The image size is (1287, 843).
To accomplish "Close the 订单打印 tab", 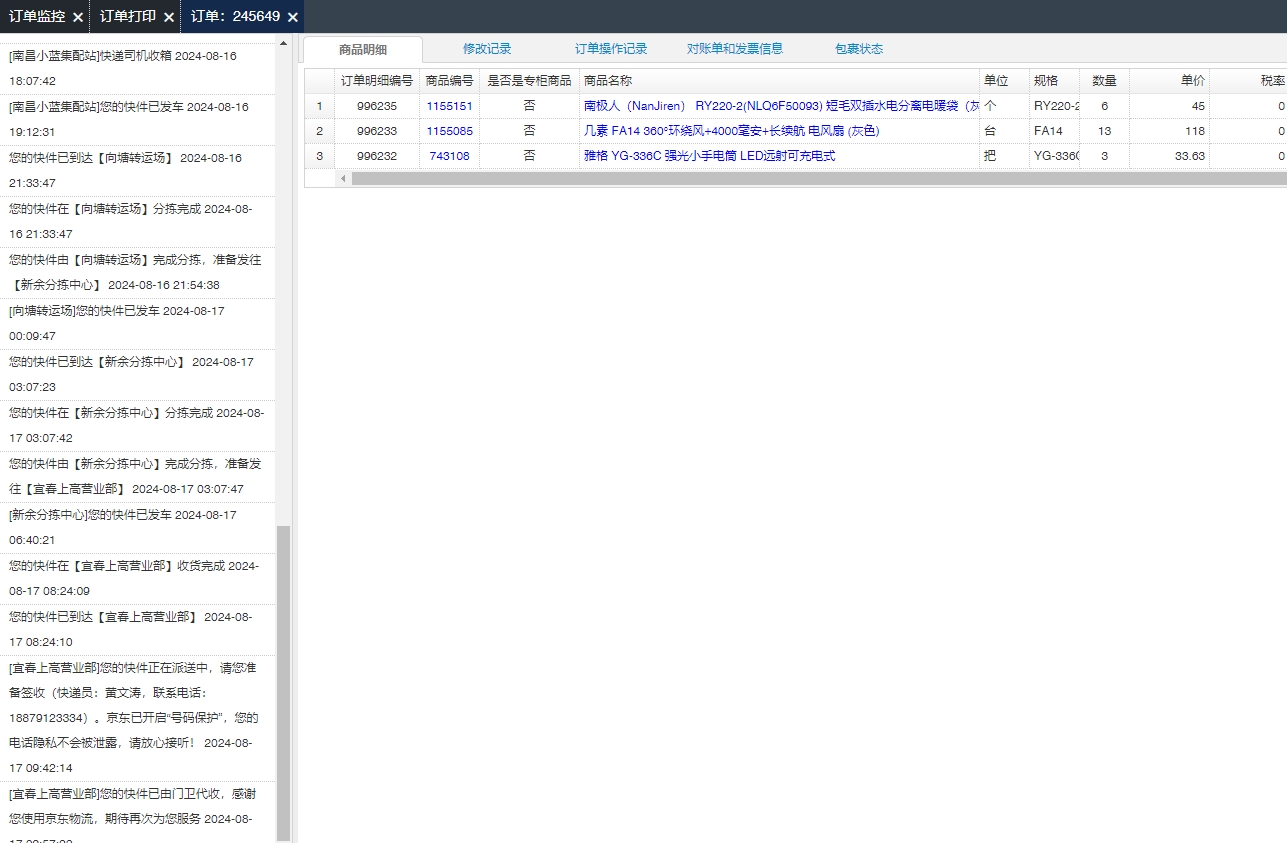I will pos(169,17).
